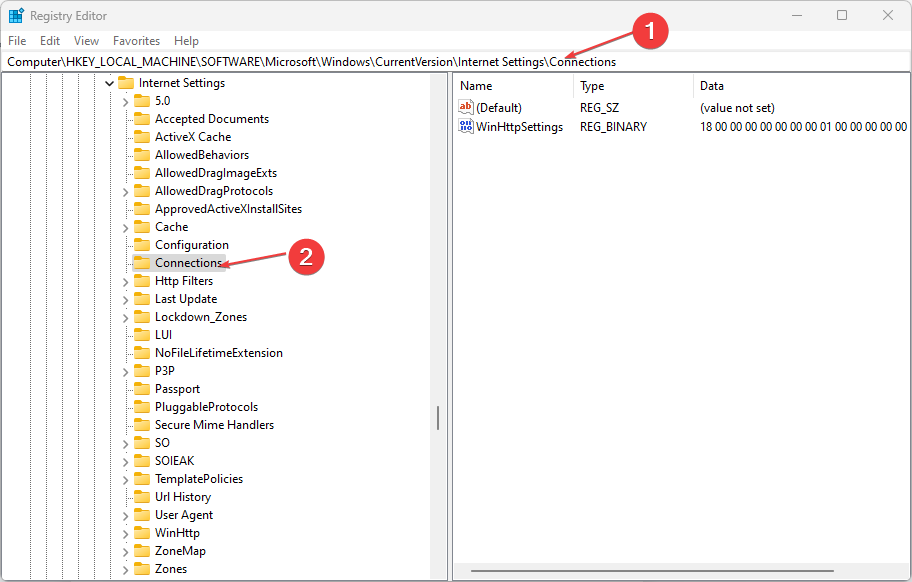Open the Help menu
Image resolution: width=912 pixels, height=582 pixels.
pyautogui.click(x=186, y=41)
